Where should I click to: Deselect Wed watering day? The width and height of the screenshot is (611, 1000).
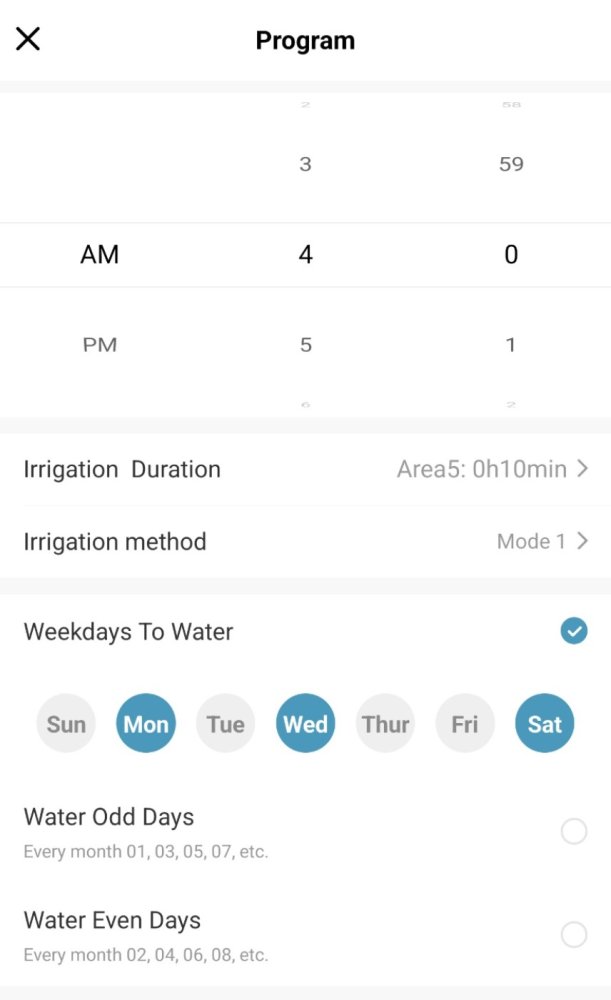pos(306,723)
